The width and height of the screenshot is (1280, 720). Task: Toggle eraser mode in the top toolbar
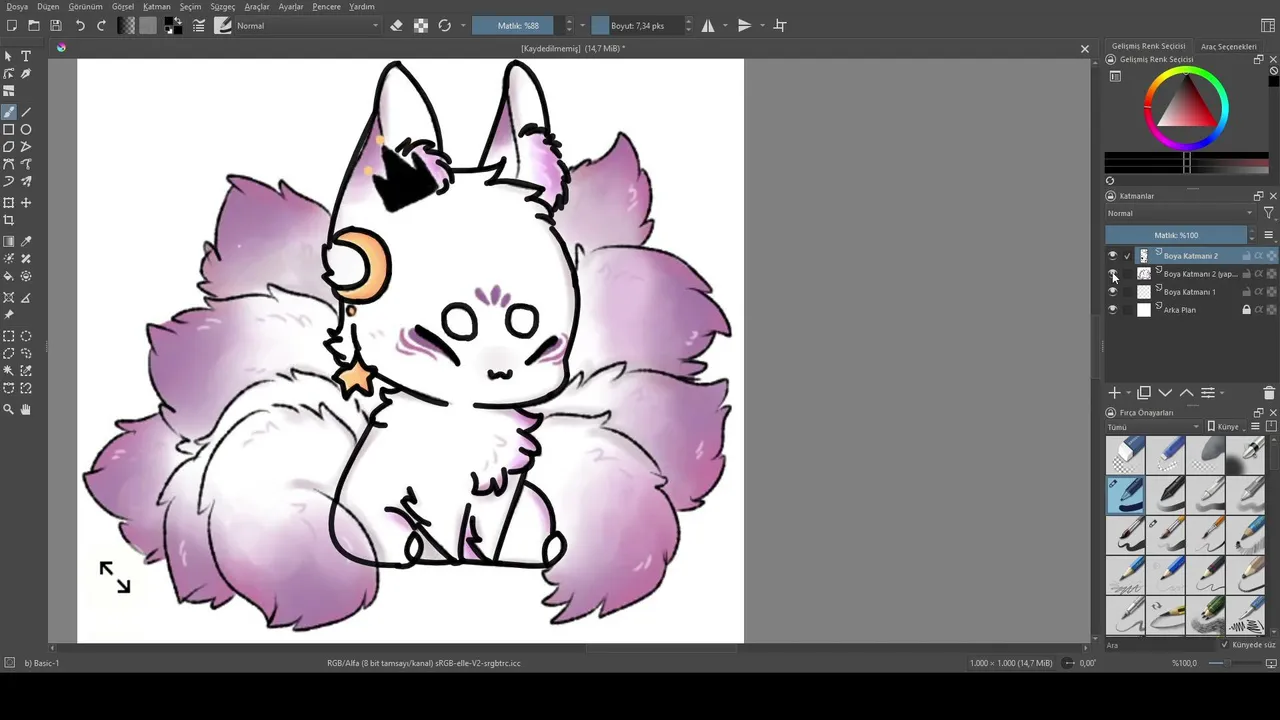(396, 25)
